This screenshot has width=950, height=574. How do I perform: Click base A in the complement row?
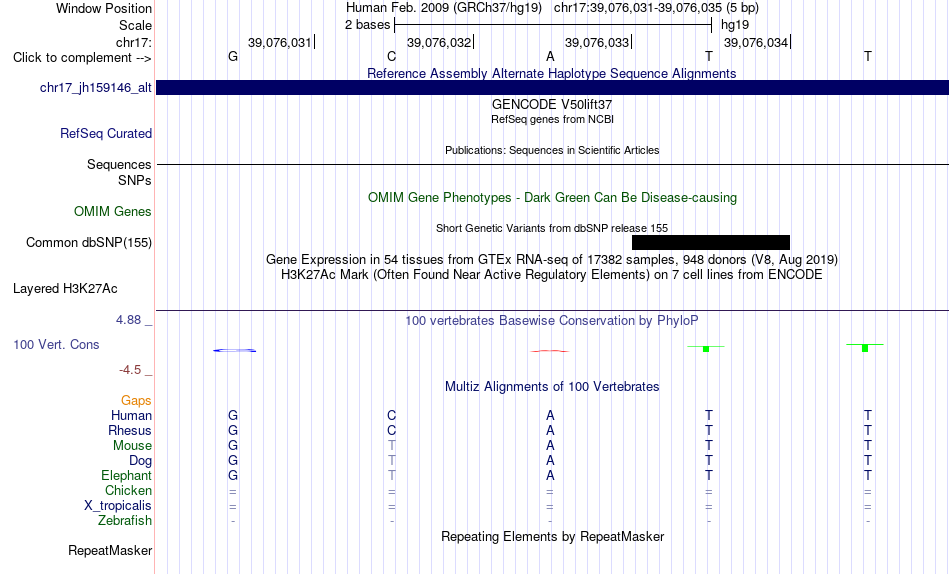(x=550, y=56)
